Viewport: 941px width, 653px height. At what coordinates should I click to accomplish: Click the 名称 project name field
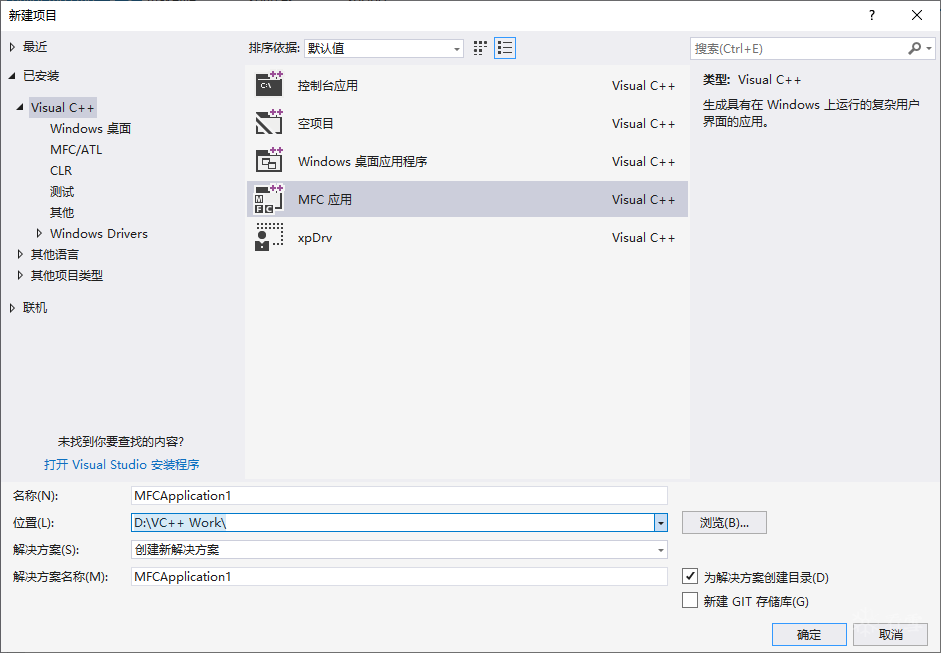pos(399,495)
